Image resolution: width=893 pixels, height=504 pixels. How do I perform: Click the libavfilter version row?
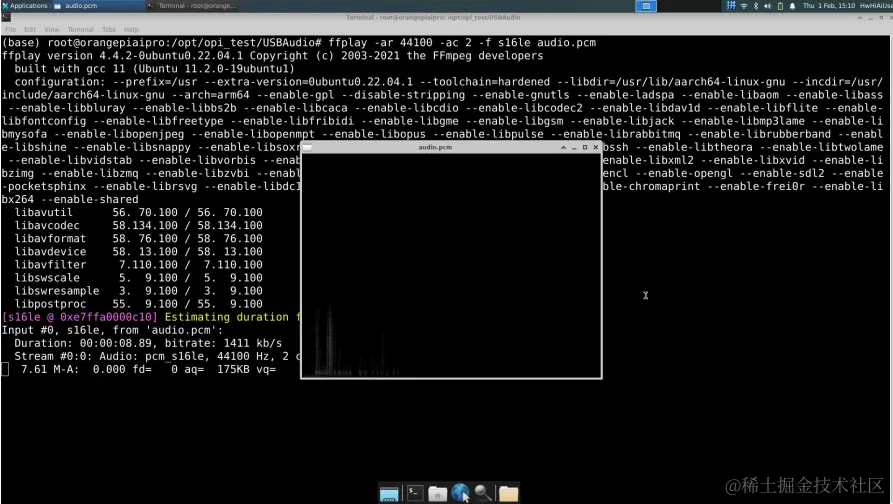pyautogui.click(x=138, y=265)
